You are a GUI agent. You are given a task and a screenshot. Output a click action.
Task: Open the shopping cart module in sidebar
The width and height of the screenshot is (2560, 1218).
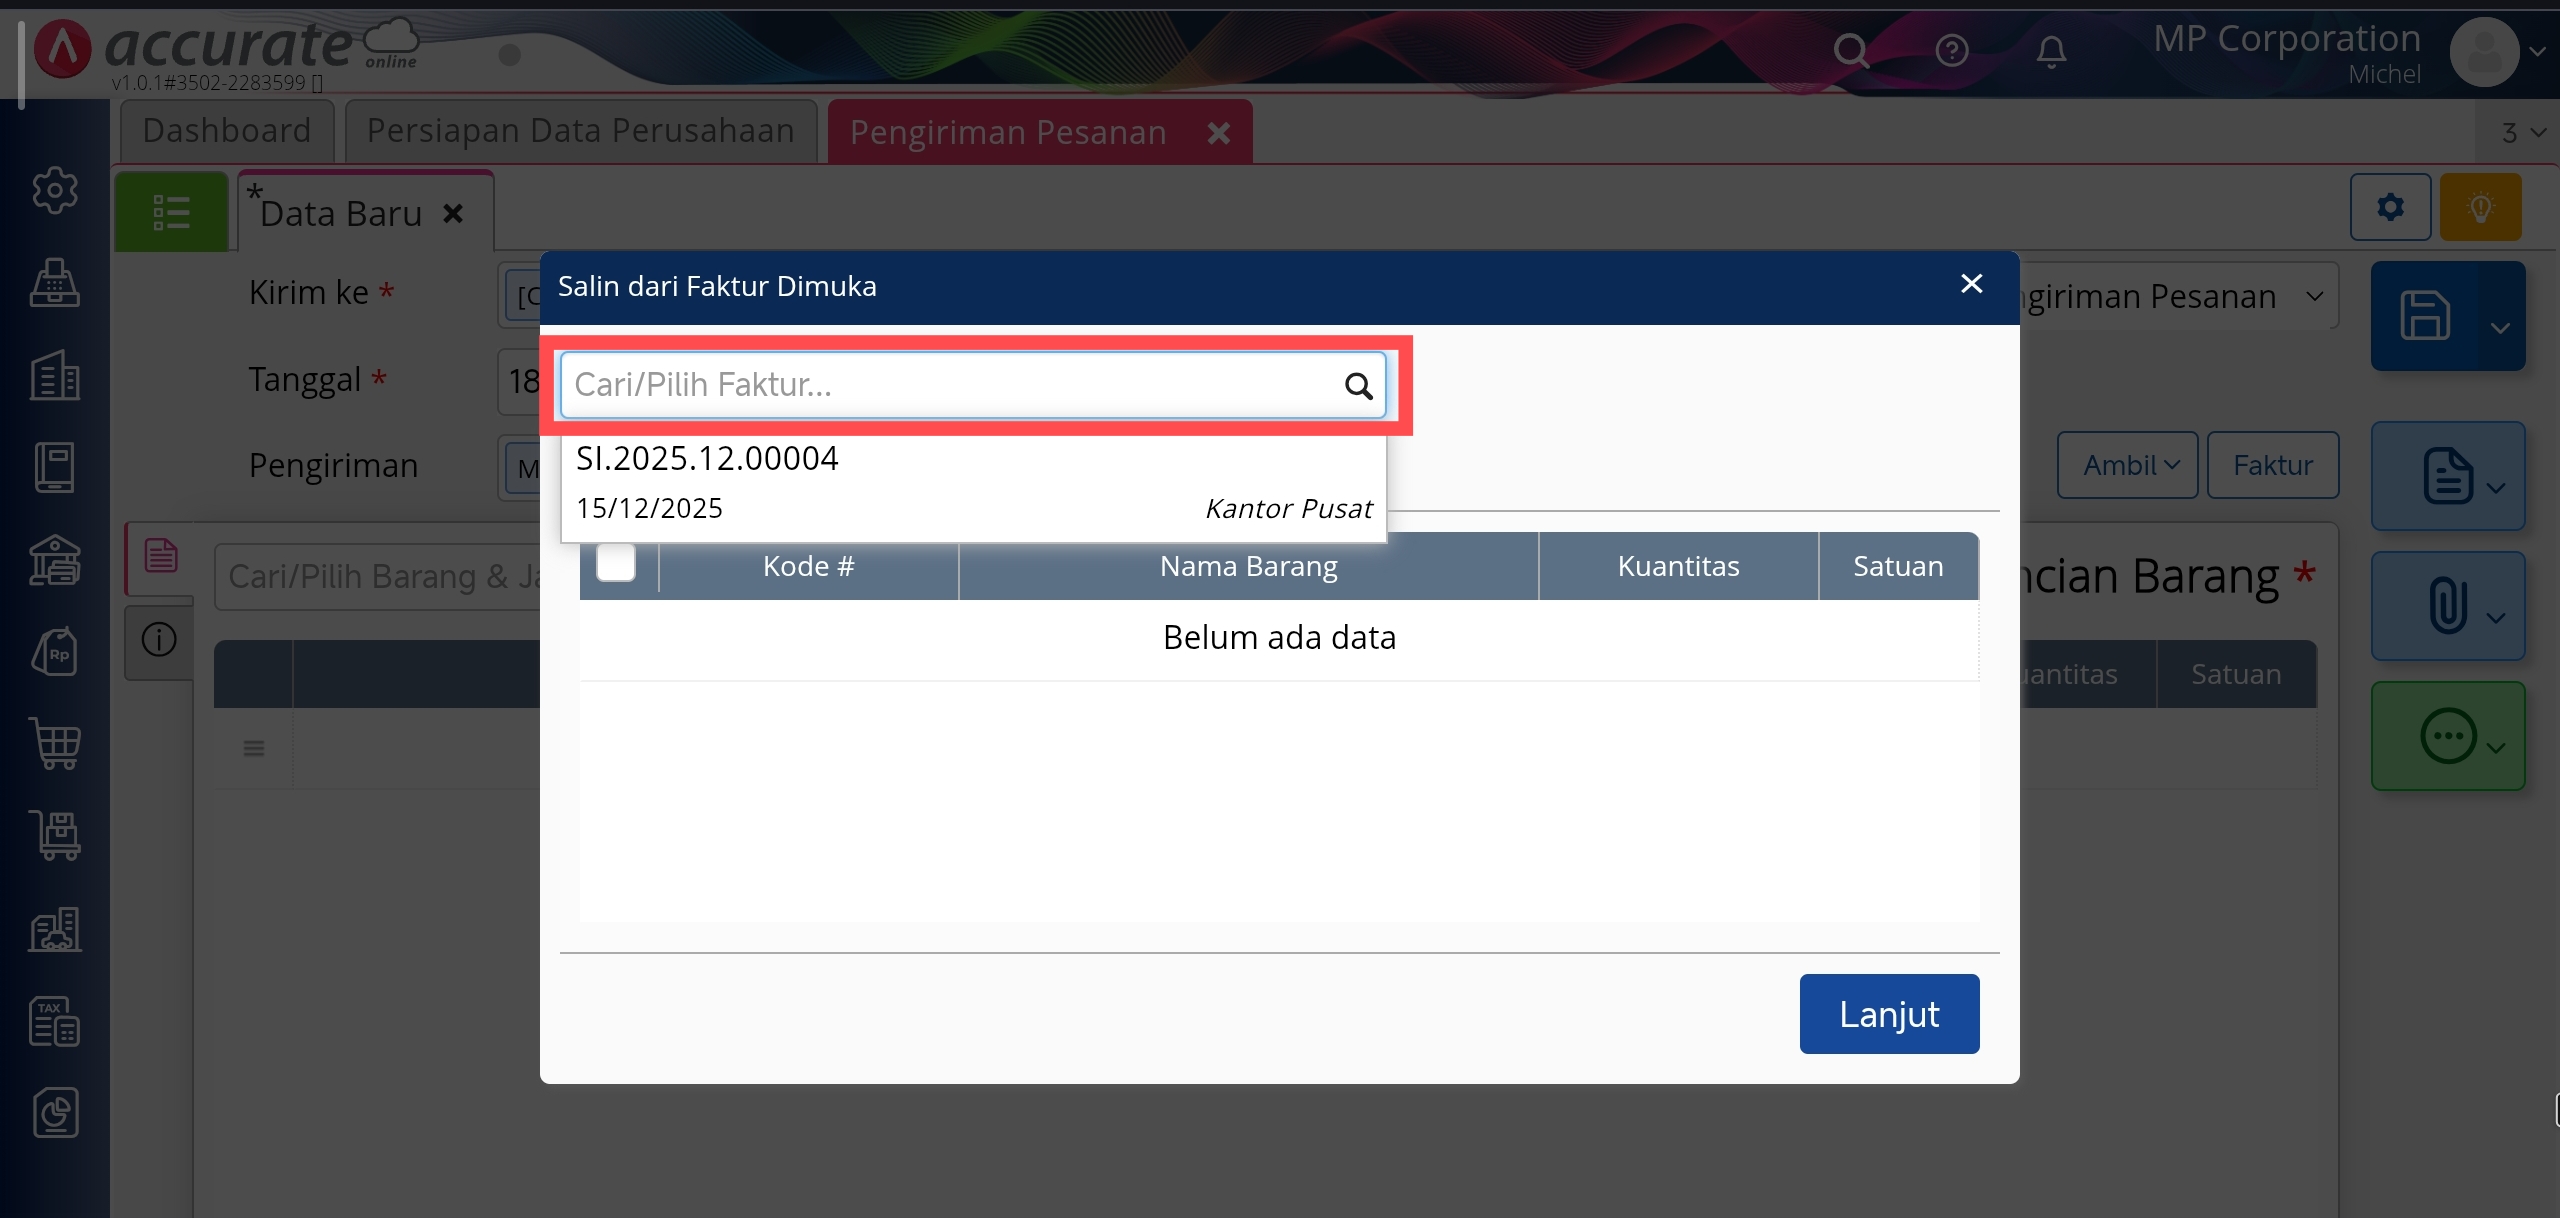tap(55, 744)
